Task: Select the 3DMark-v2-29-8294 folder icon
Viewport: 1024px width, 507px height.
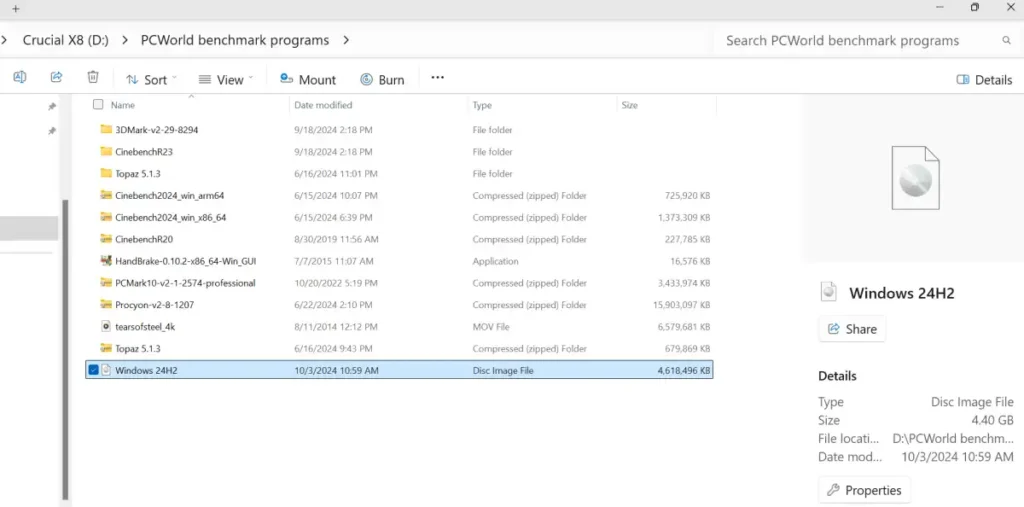Action: 106,129
